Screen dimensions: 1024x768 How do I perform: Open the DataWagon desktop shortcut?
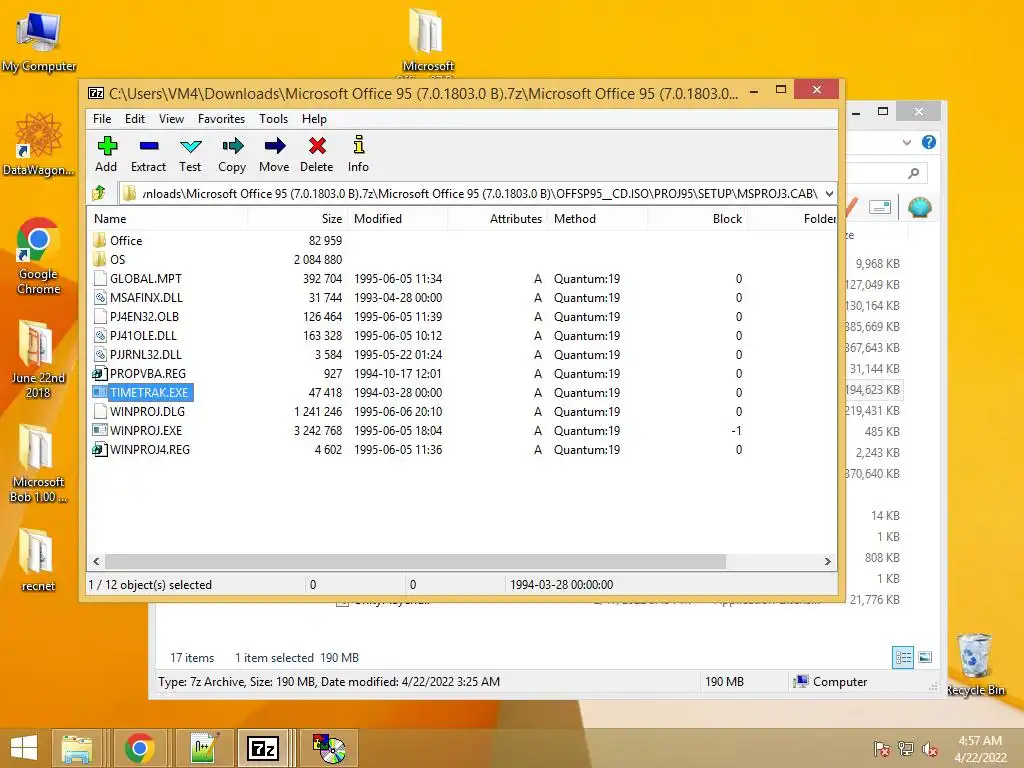coord(39,144)
